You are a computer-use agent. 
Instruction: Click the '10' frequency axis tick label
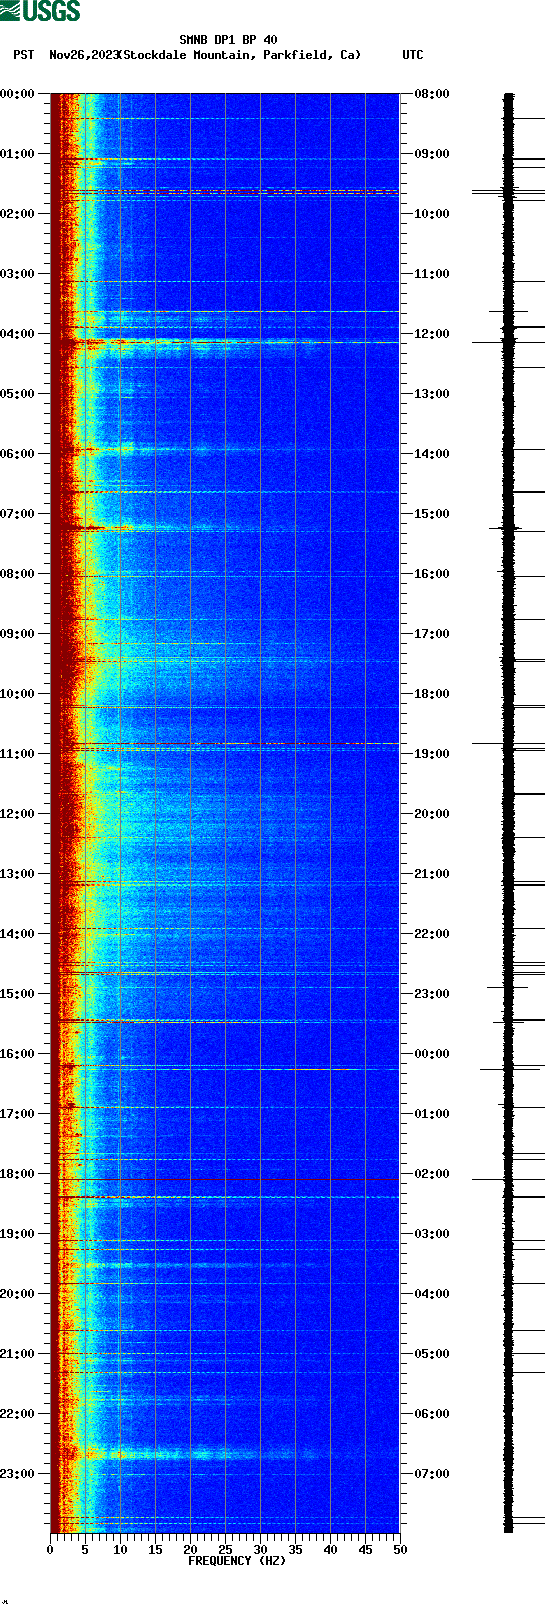[120, 1550]
